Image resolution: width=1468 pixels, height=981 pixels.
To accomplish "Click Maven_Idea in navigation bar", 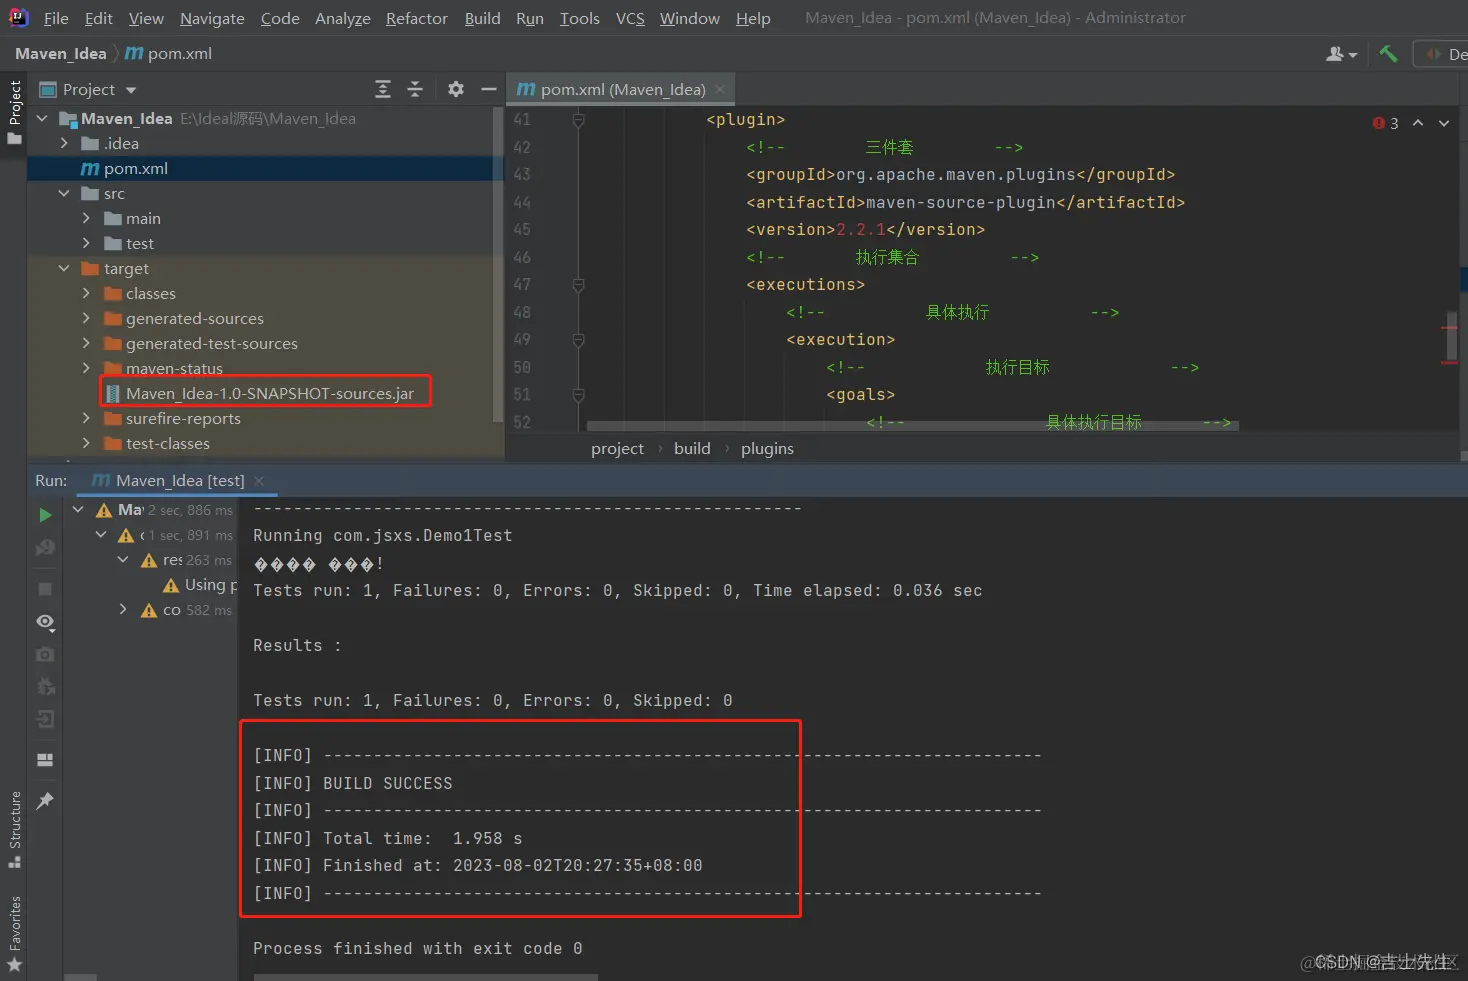I will [x=60, y=54].
